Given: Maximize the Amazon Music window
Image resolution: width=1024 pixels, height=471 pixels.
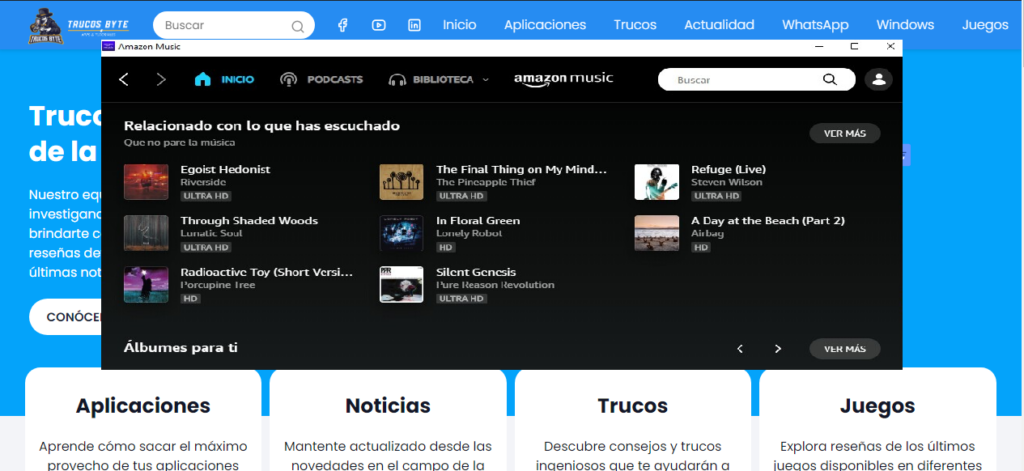Looking at the screenshot, I should click(x=854, y=46).
